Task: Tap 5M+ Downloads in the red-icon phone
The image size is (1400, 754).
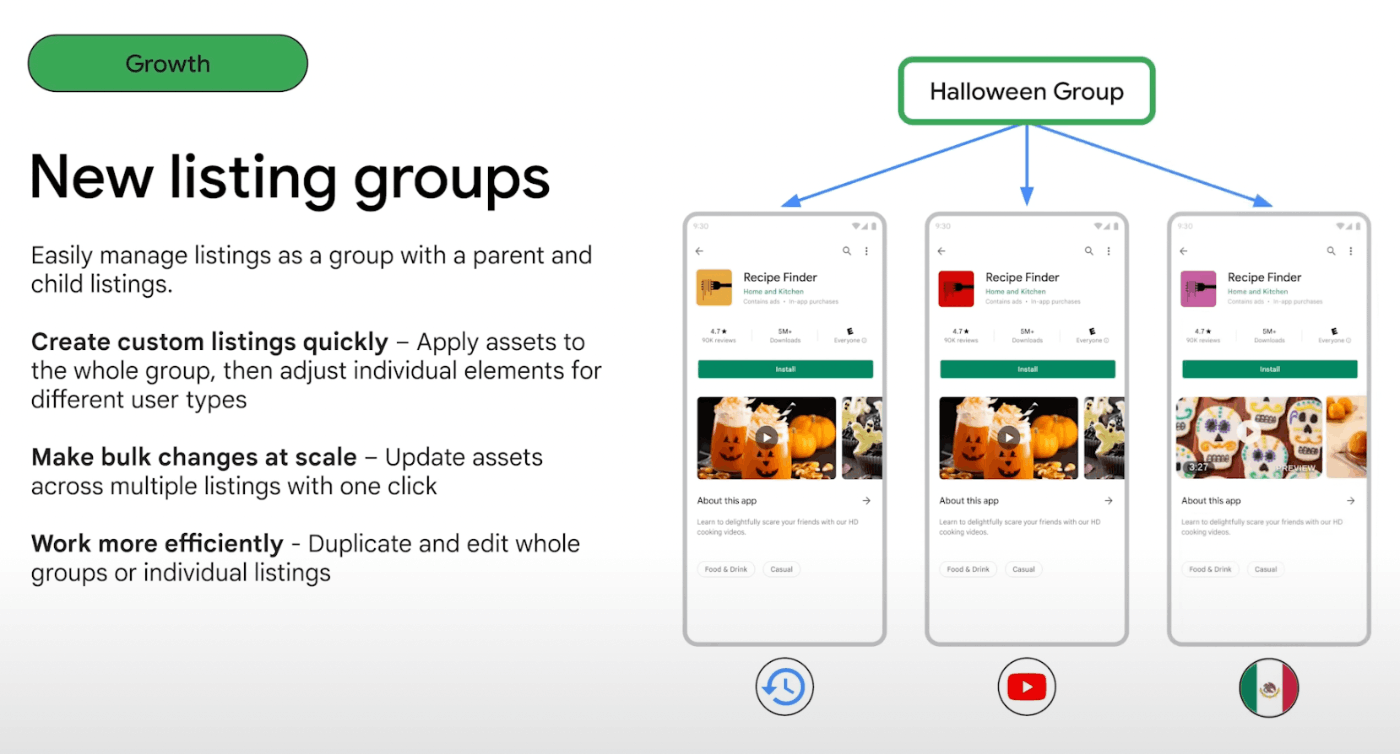Action: (1027, 335)
